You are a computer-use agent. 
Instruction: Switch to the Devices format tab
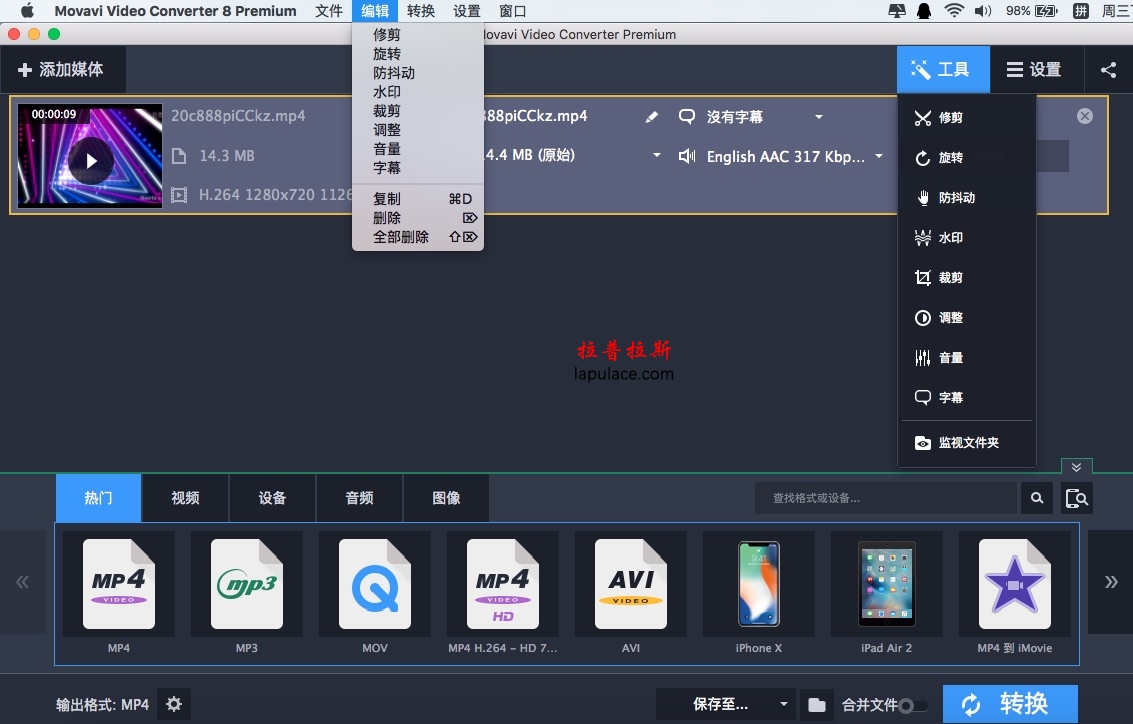click(x=272, y=498)
